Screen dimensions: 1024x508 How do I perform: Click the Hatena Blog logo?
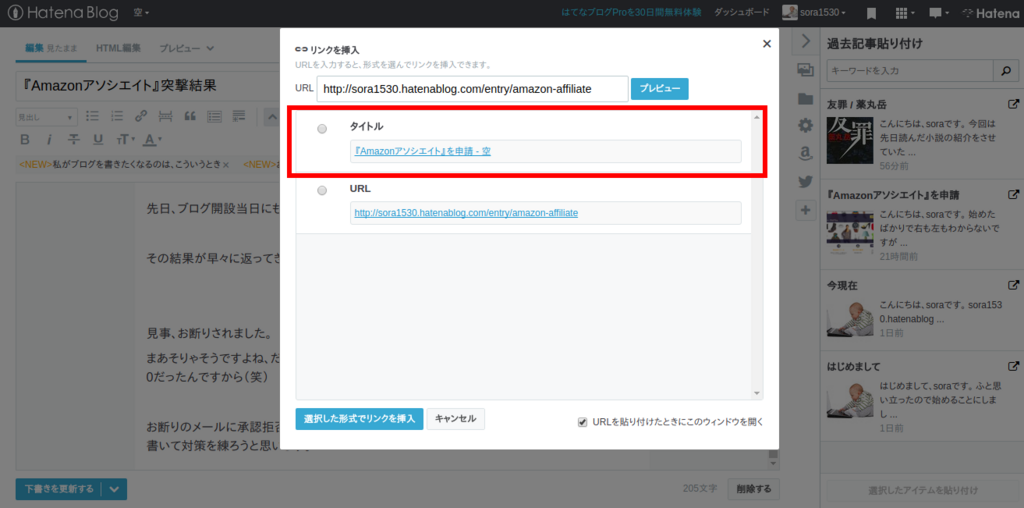[63, 12]
